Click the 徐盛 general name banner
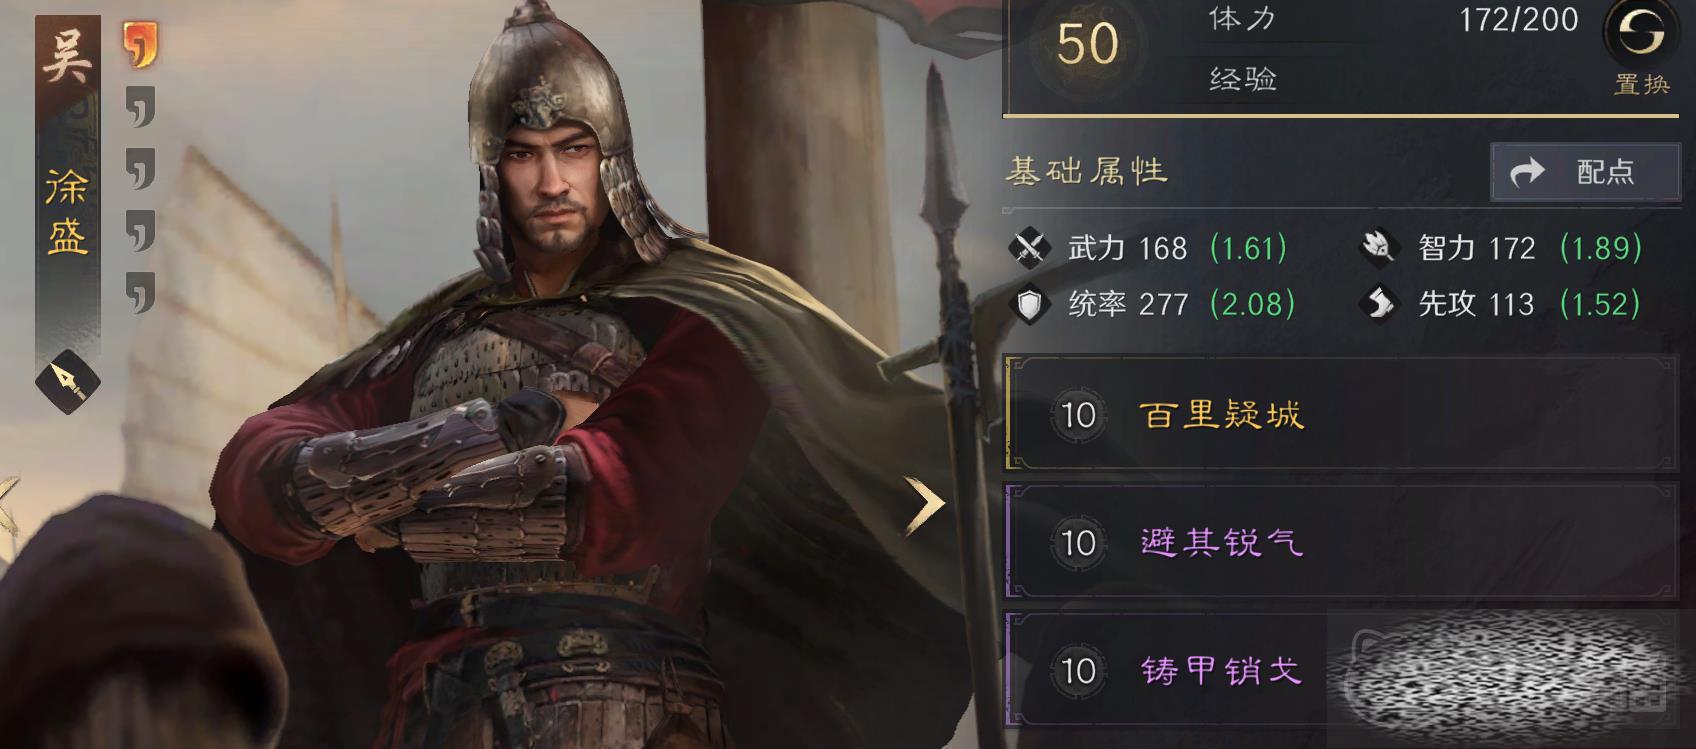 coord(67,212)
